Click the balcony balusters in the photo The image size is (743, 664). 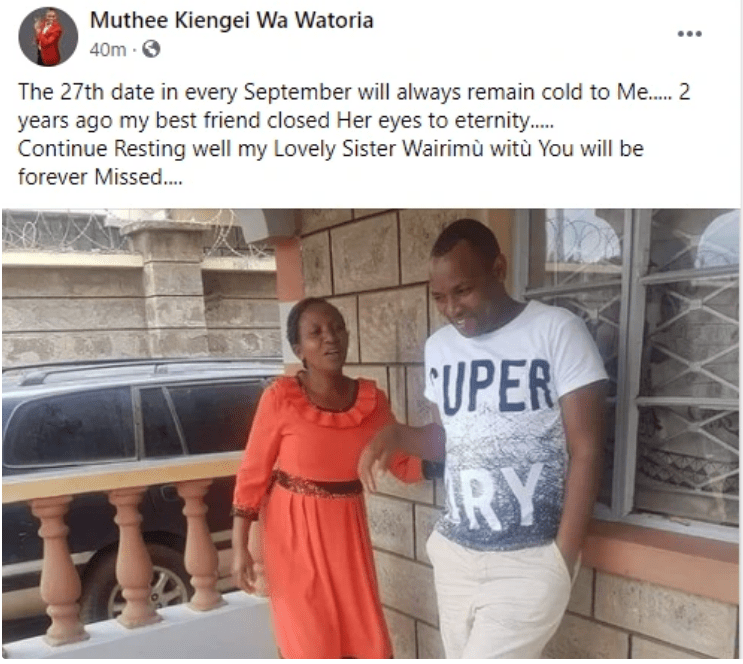[128, 555]
